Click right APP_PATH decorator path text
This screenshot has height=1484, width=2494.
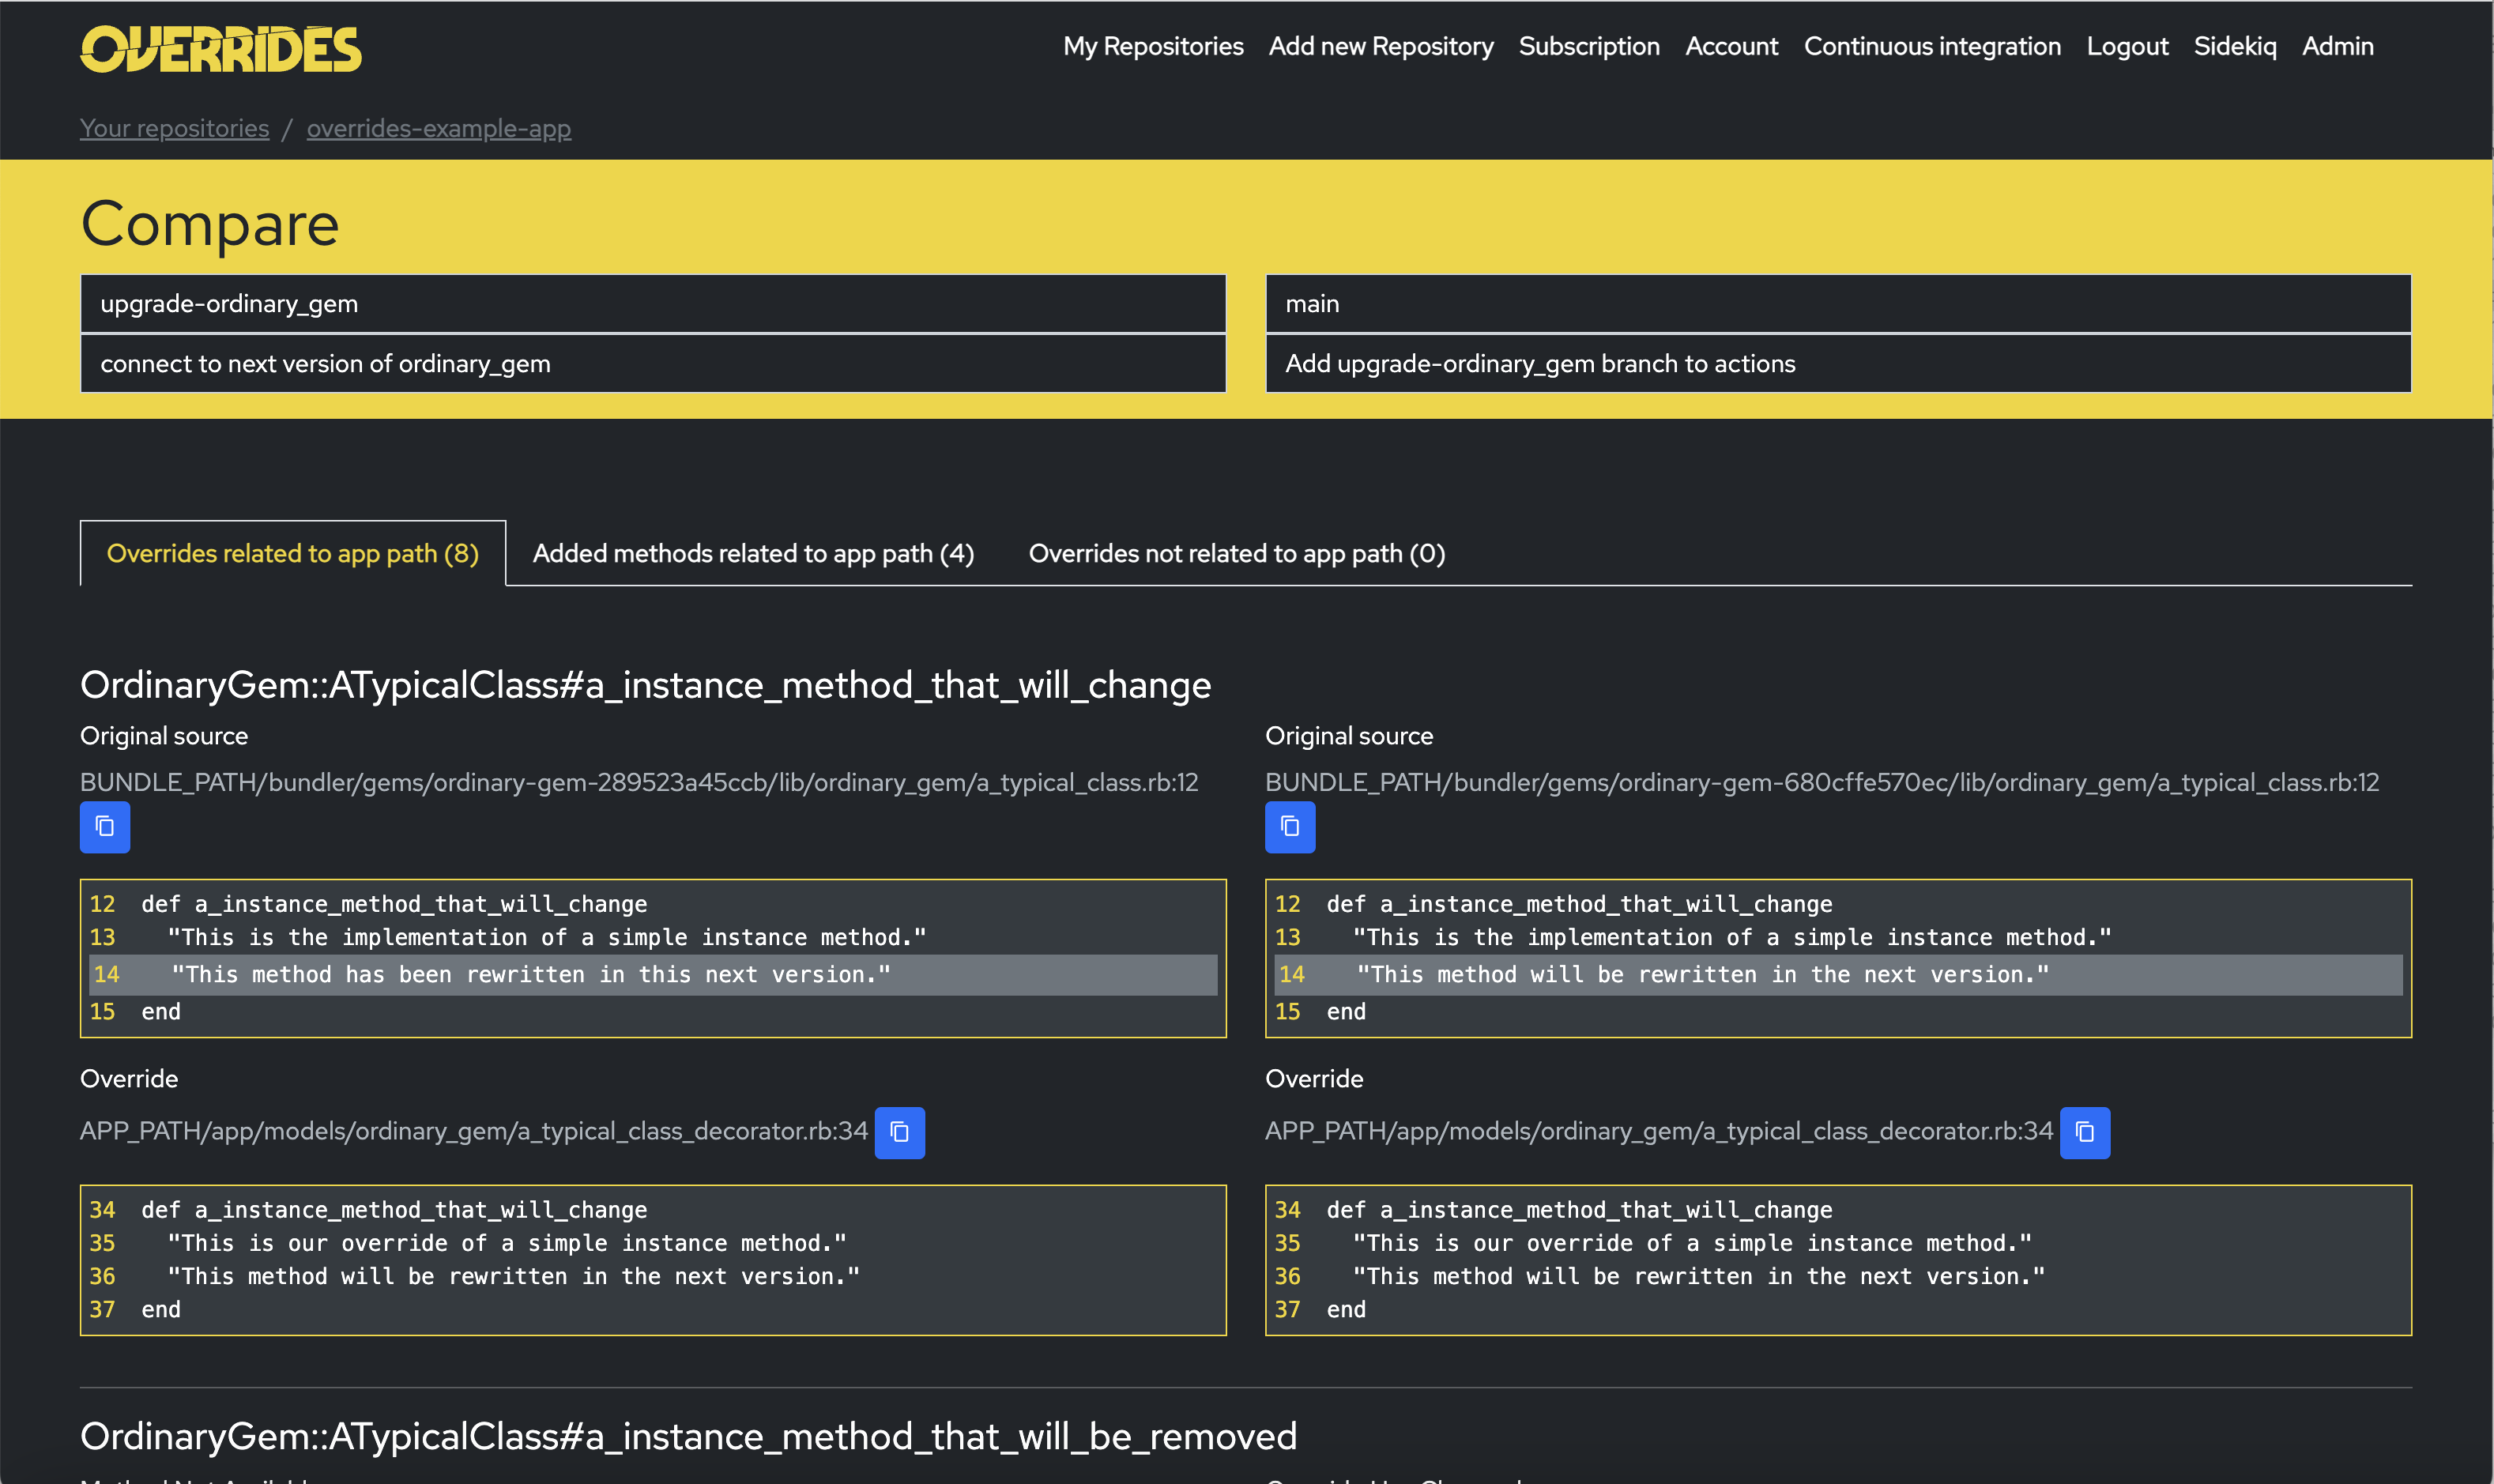point(1659,1131)
